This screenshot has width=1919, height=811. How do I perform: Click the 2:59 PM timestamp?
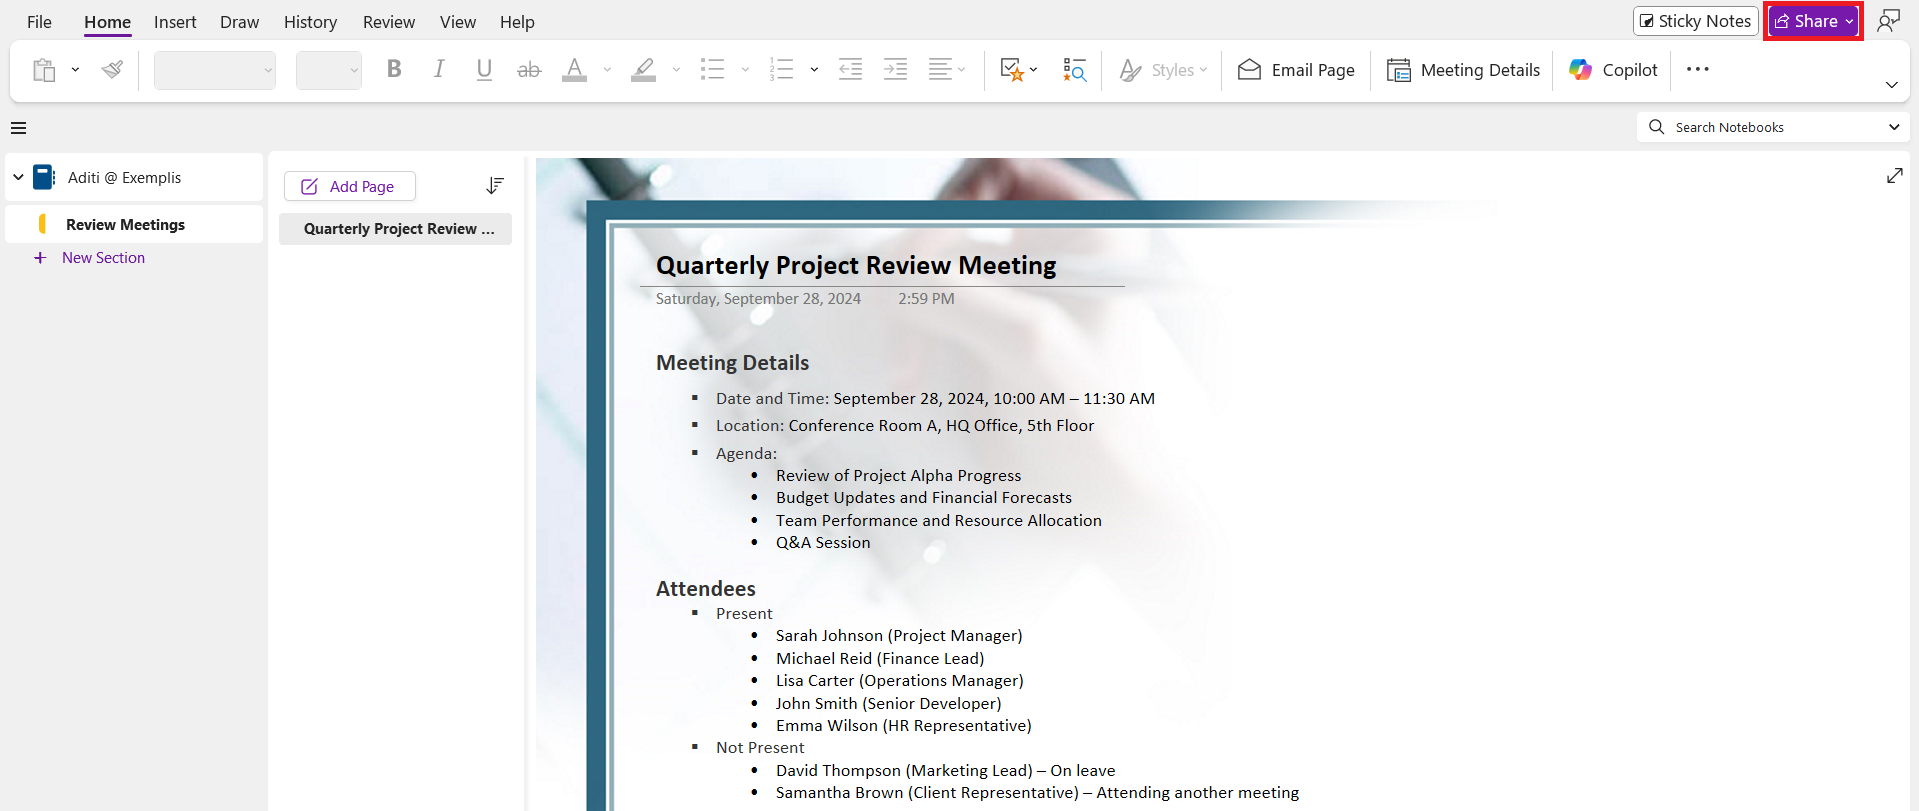tap(926, 299)
